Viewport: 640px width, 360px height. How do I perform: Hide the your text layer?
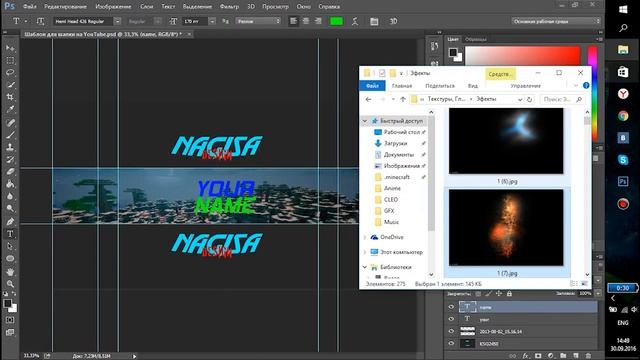[x=451, y=319]
